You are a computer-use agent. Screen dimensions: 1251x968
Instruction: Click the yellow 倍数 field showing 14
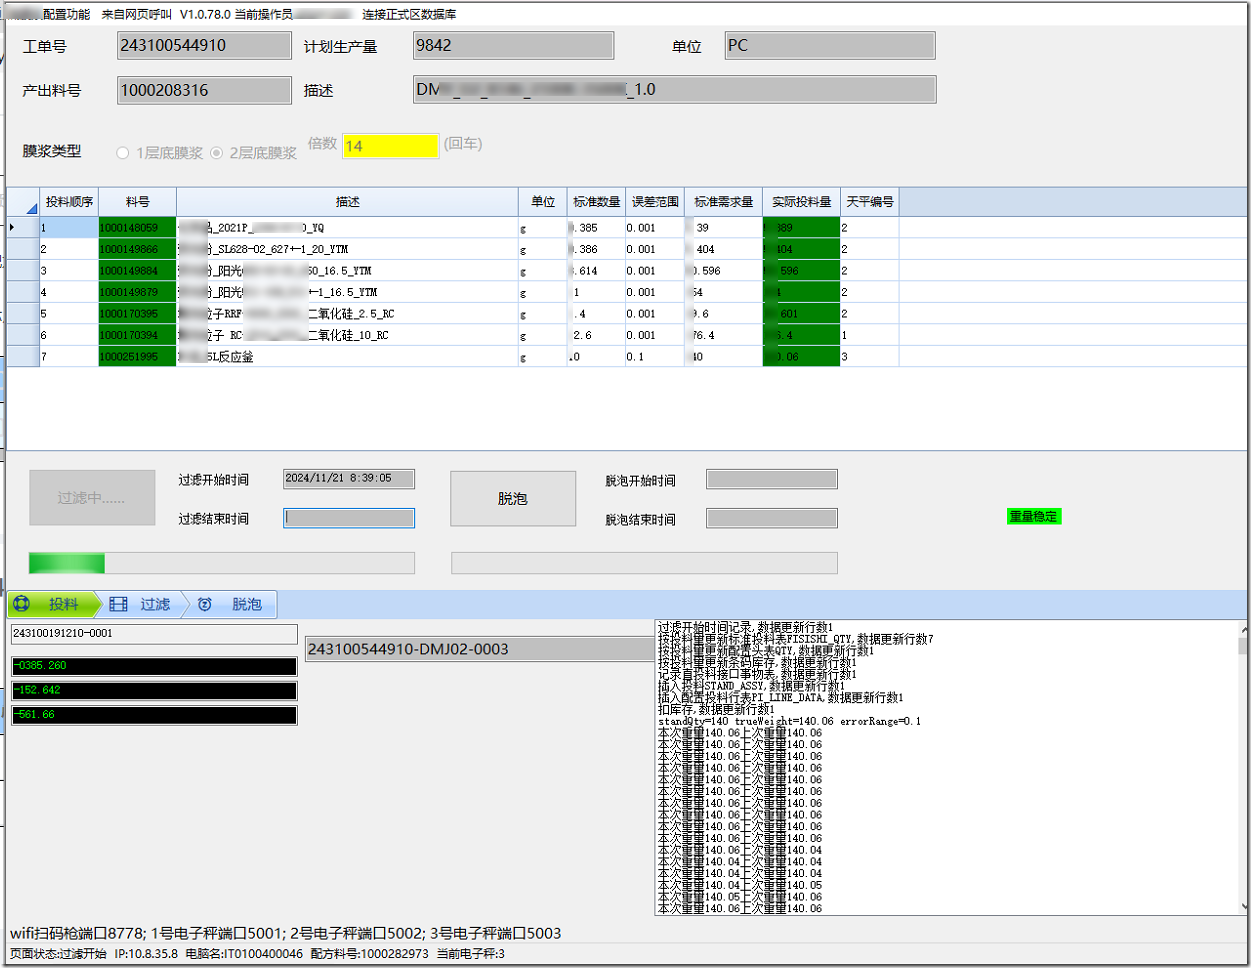pos(390,146)
